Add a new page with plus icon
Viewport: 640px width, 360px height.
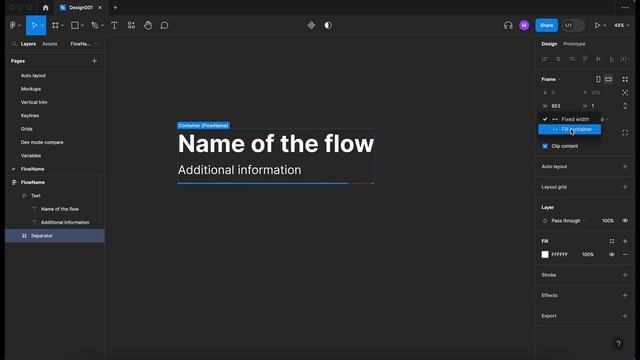point(94,61)
